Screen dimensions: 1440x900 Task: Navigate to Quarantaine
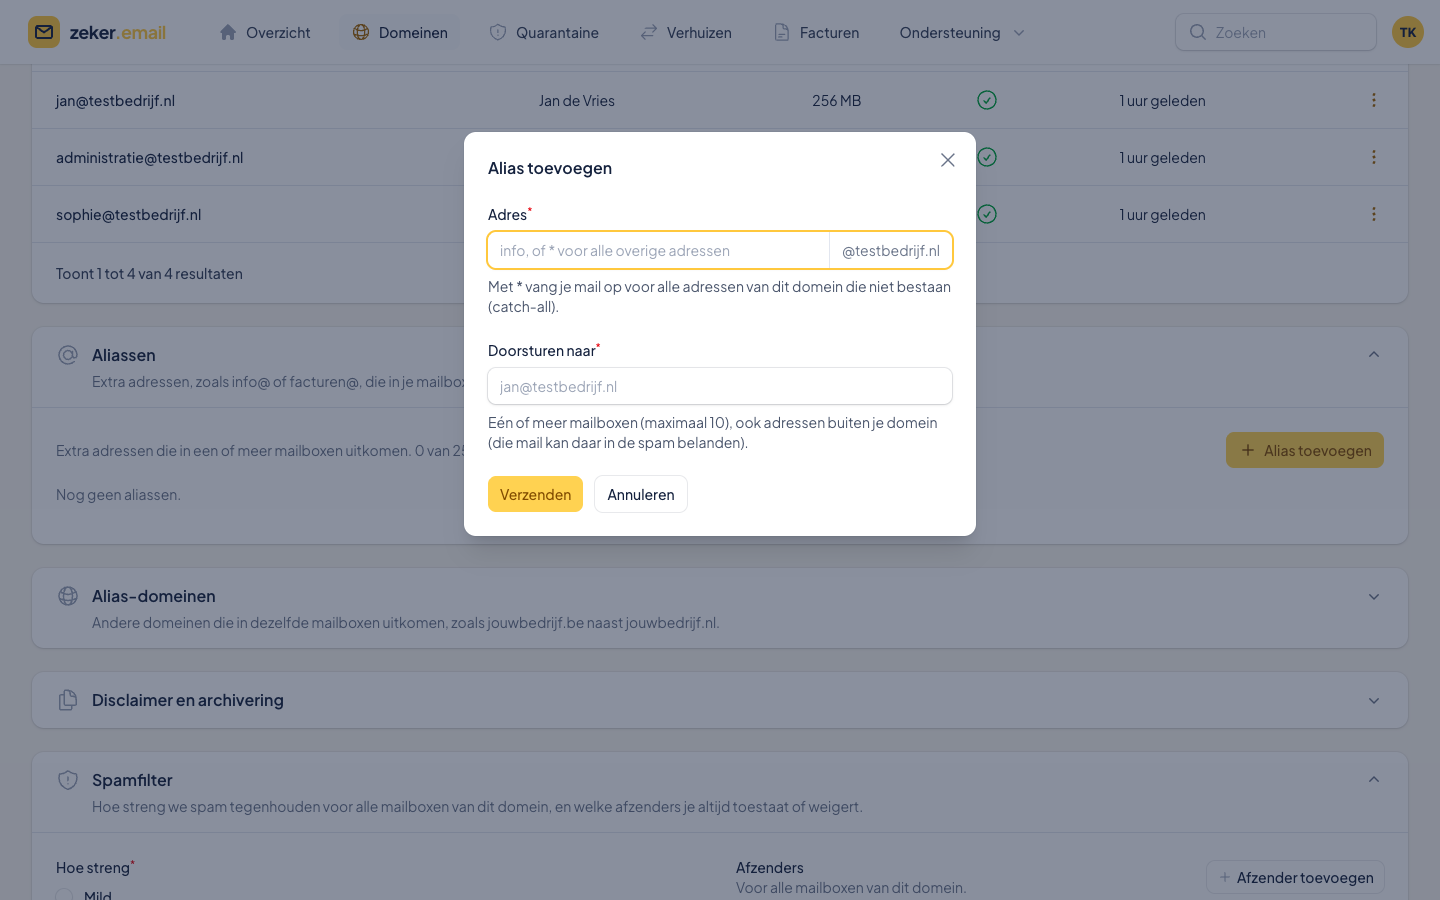[x=544, y=32]
